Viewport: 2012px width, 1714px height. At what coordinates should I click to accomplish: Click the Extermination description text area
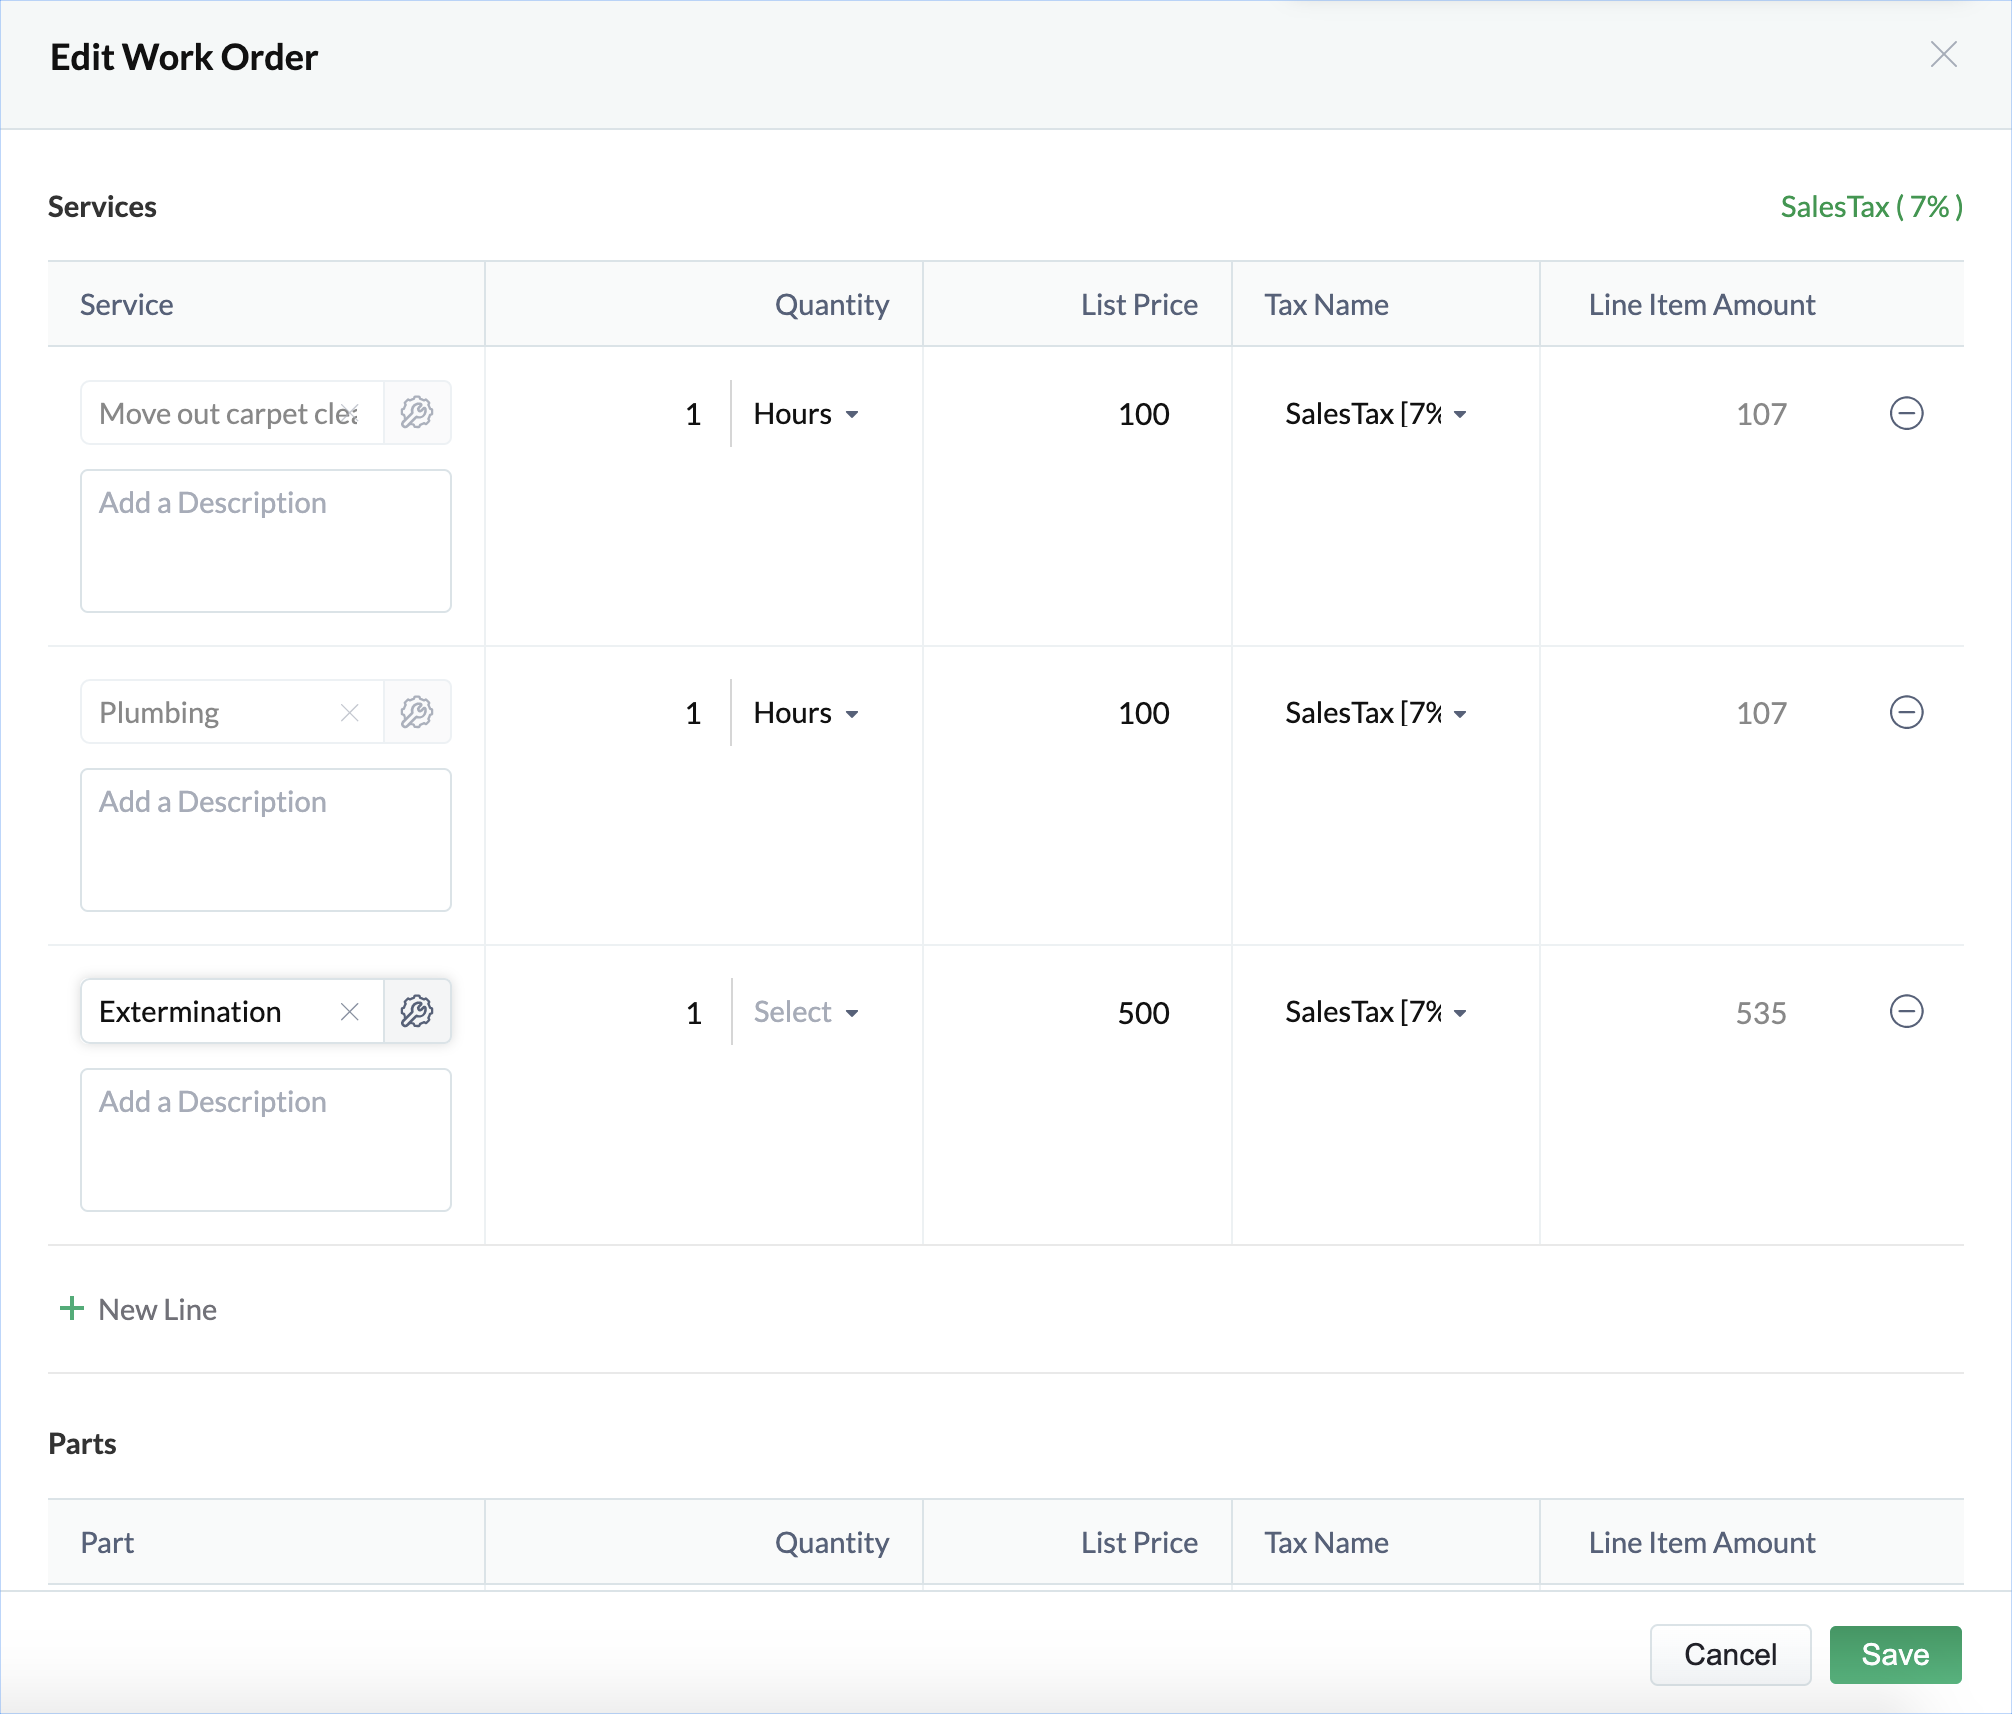(x=265, y=1140)
